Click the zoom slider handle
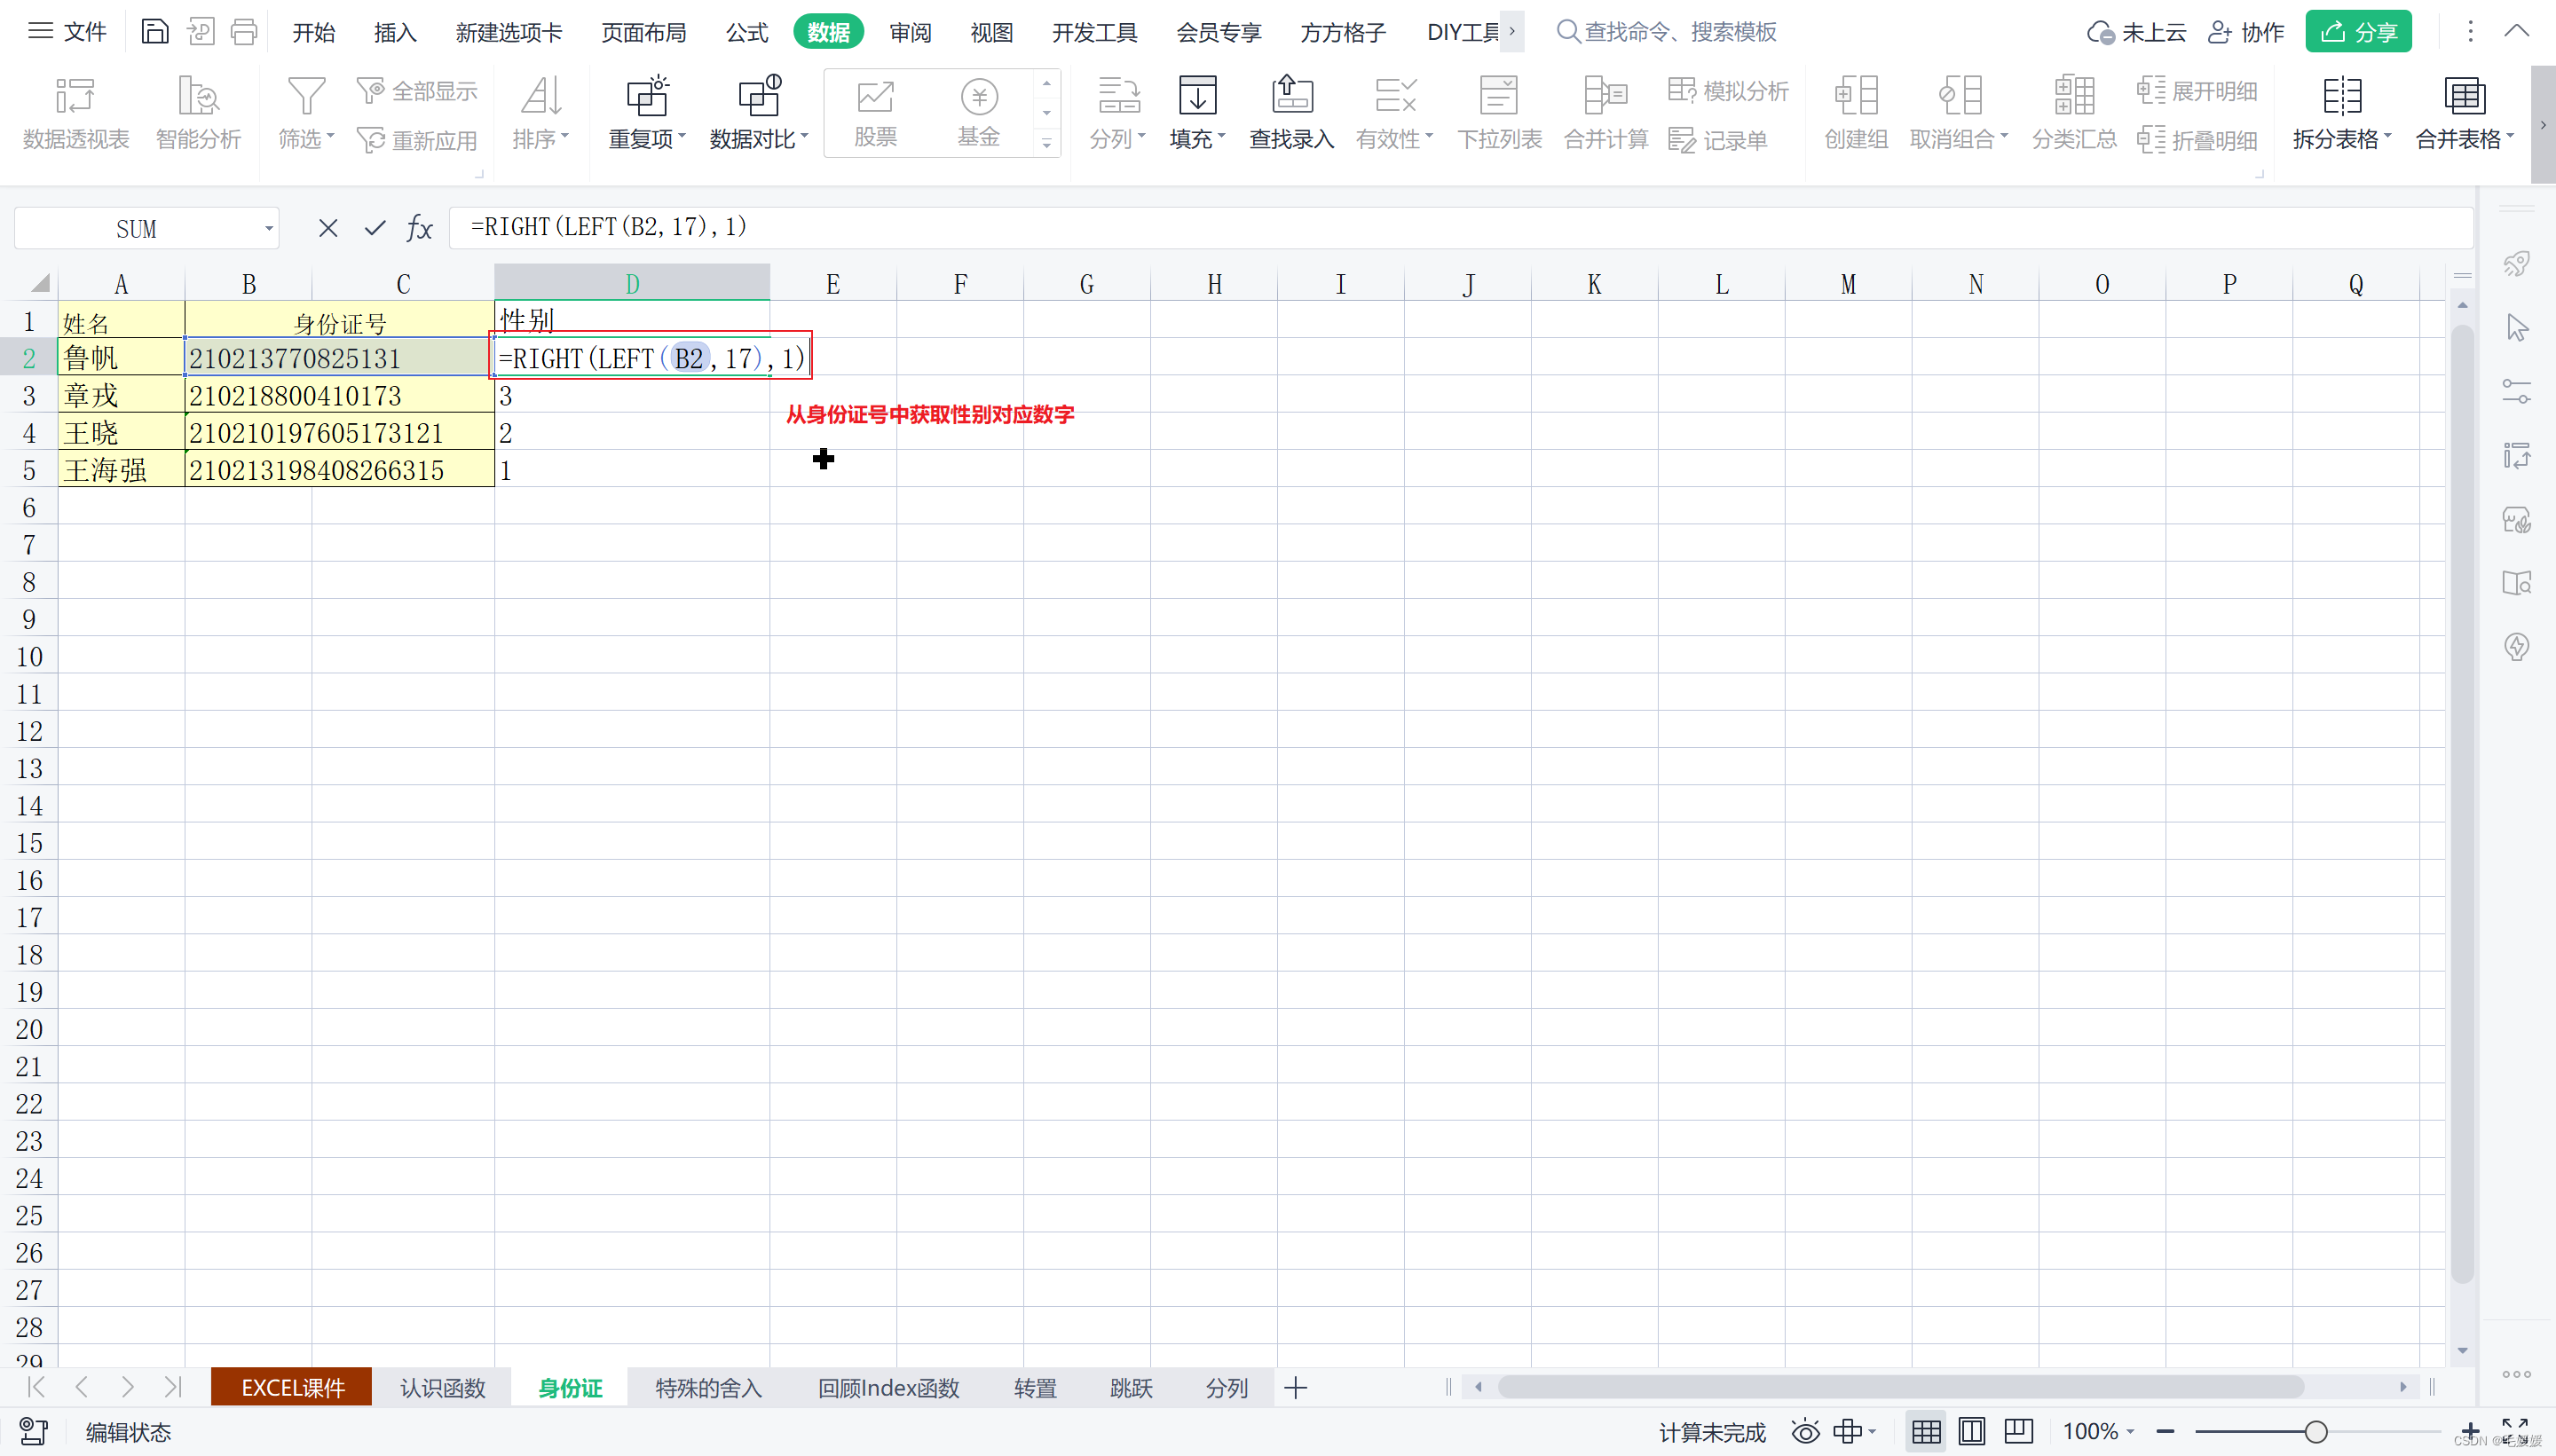Image resolution: width=2556 pixels, height=1456 pixels. point(2315,1432)
